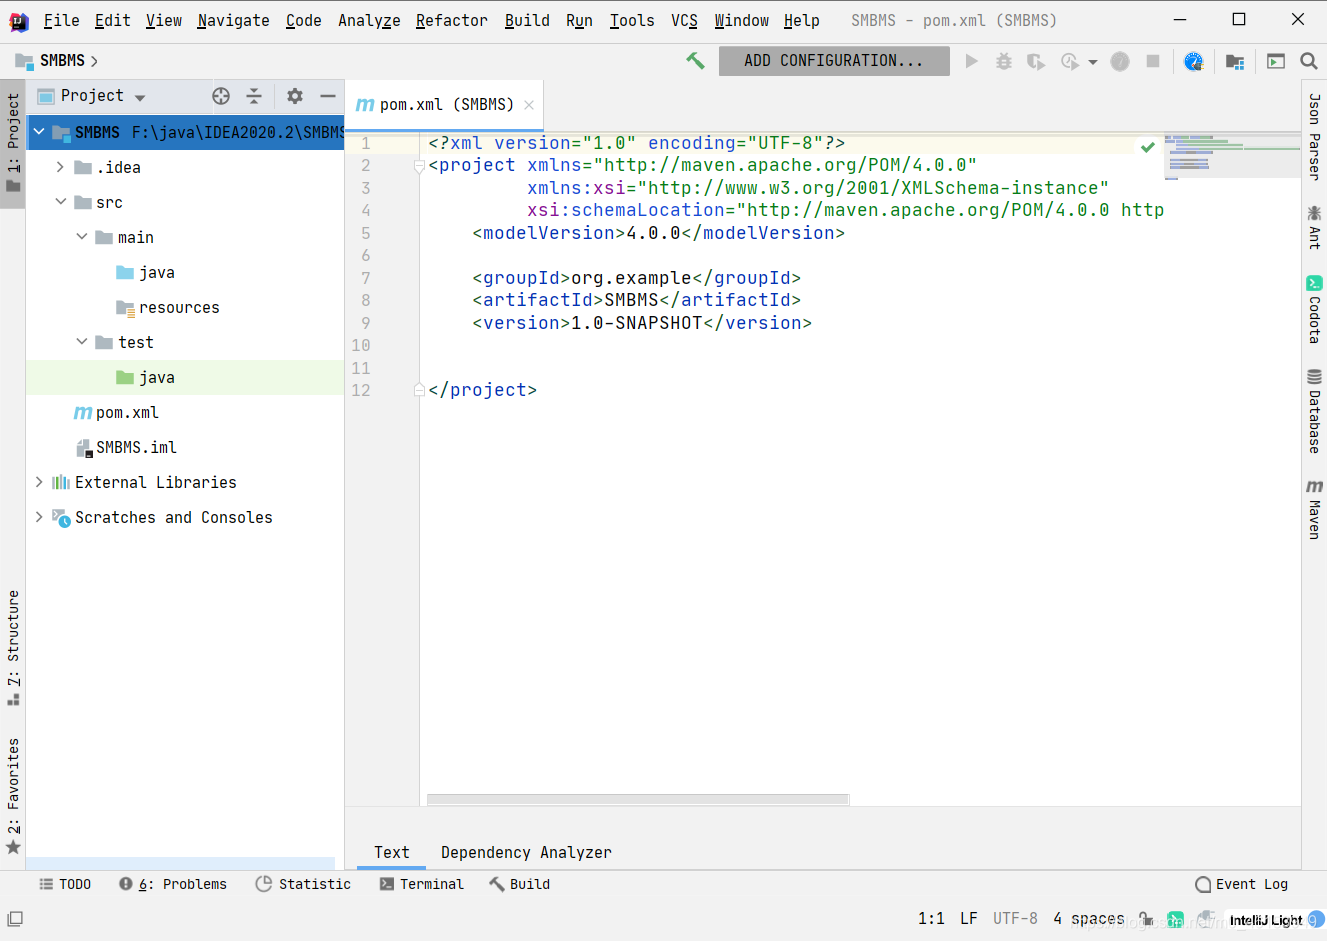
Task: Hide the Project panel with minus icon
Action: [x=327, y=96]
